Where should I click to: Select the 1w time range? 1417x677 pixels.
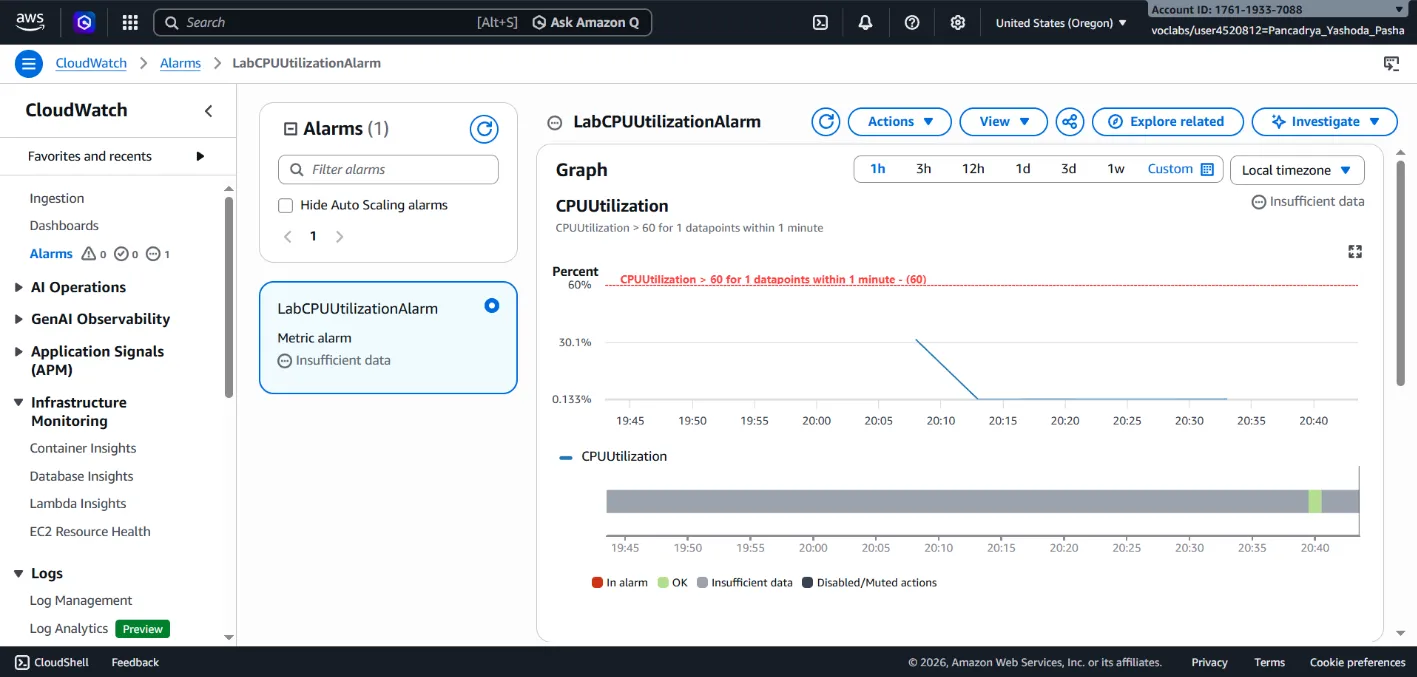1116,169
